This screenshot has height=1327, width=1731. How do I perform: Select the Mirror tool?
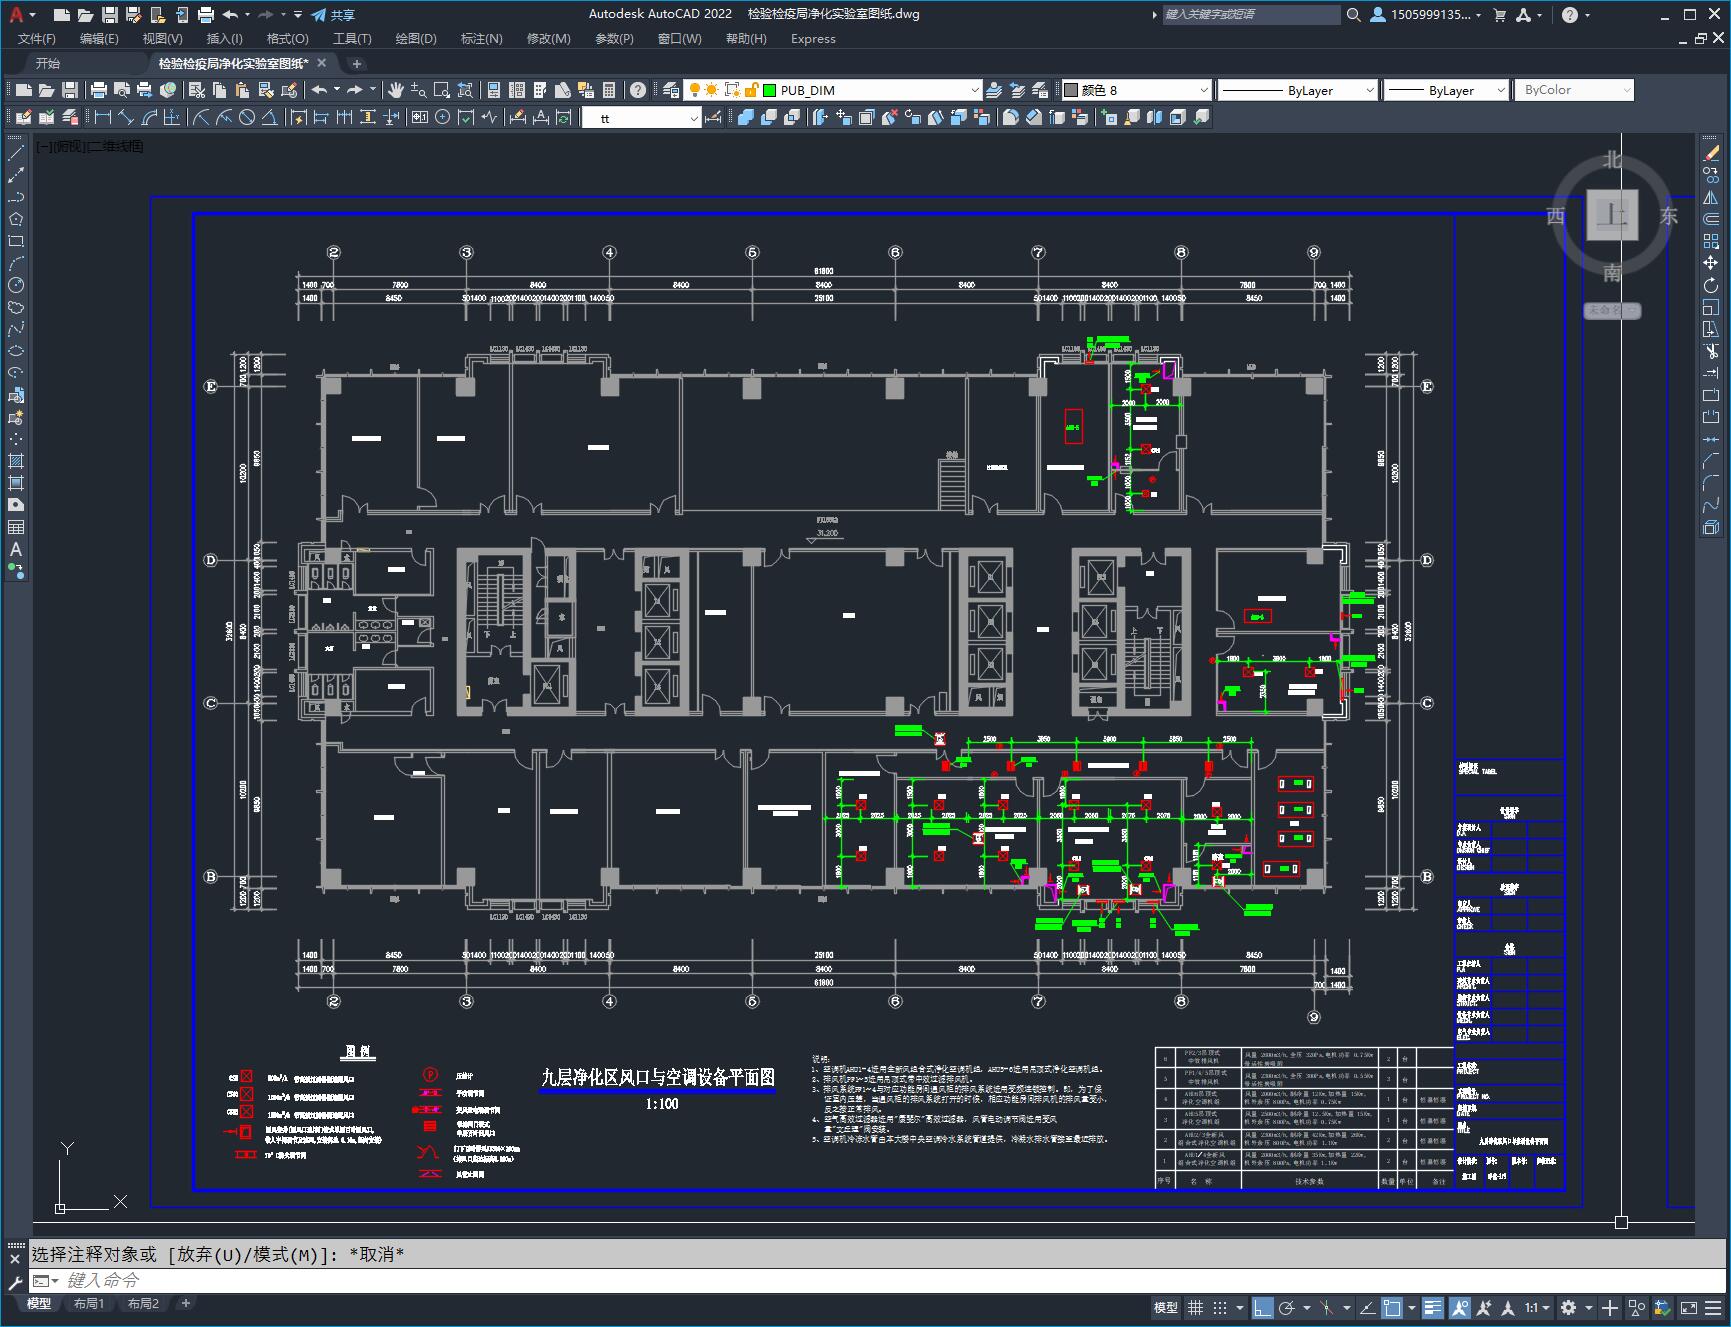(1711, 198)
